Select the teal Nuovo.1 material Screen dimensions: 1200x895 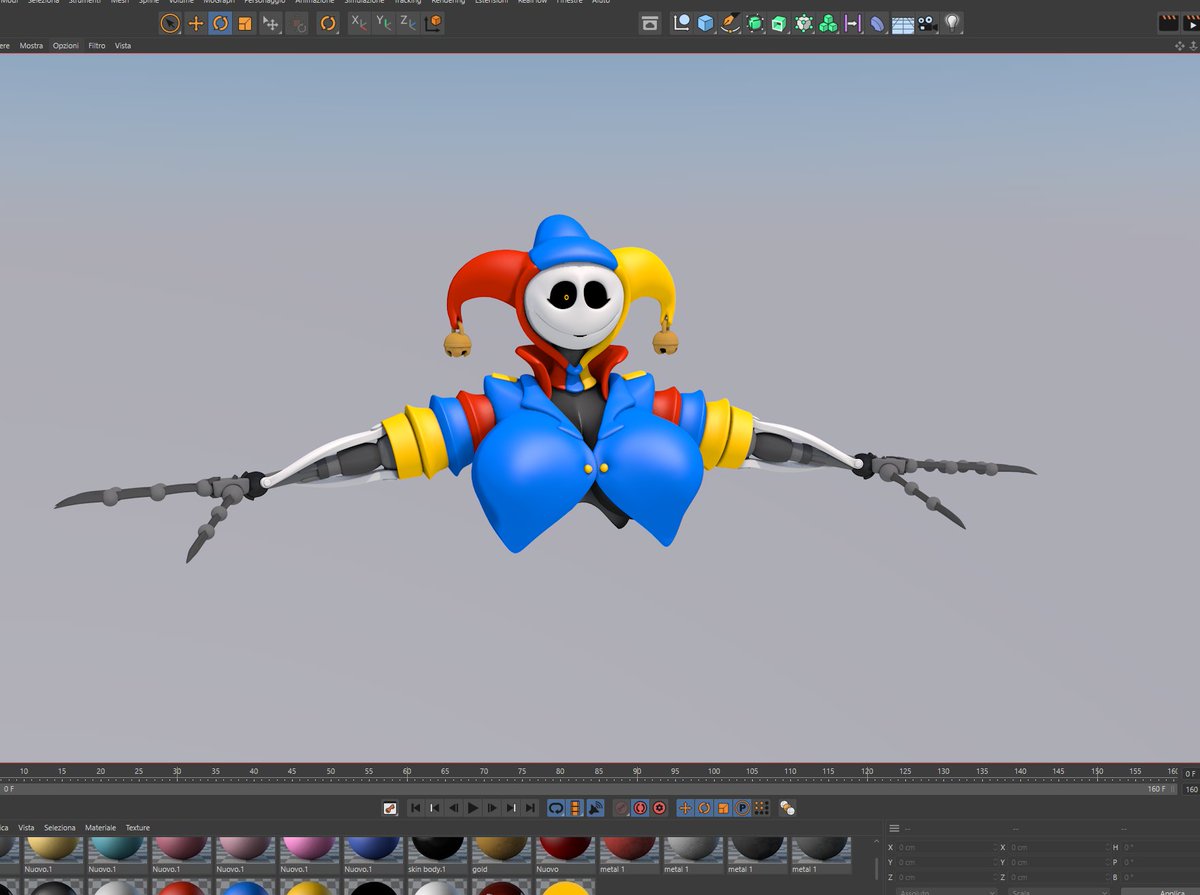click(x=117, y=856)
